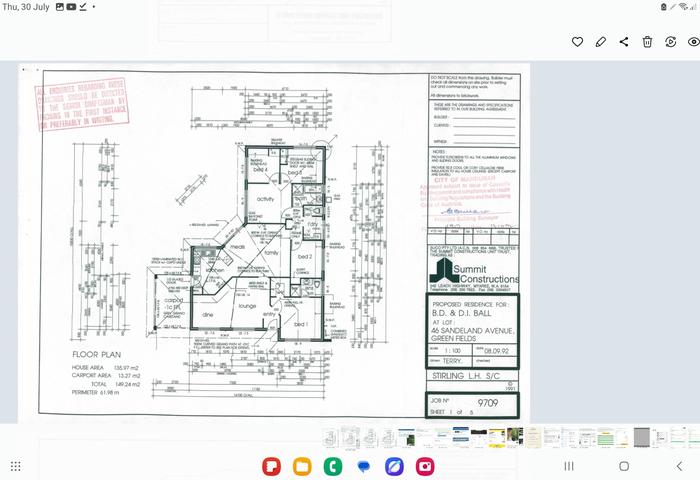Image resolution: width=700 pixels, height=480 pixels.
Task: Open the green Phone app
Action: 333,467
